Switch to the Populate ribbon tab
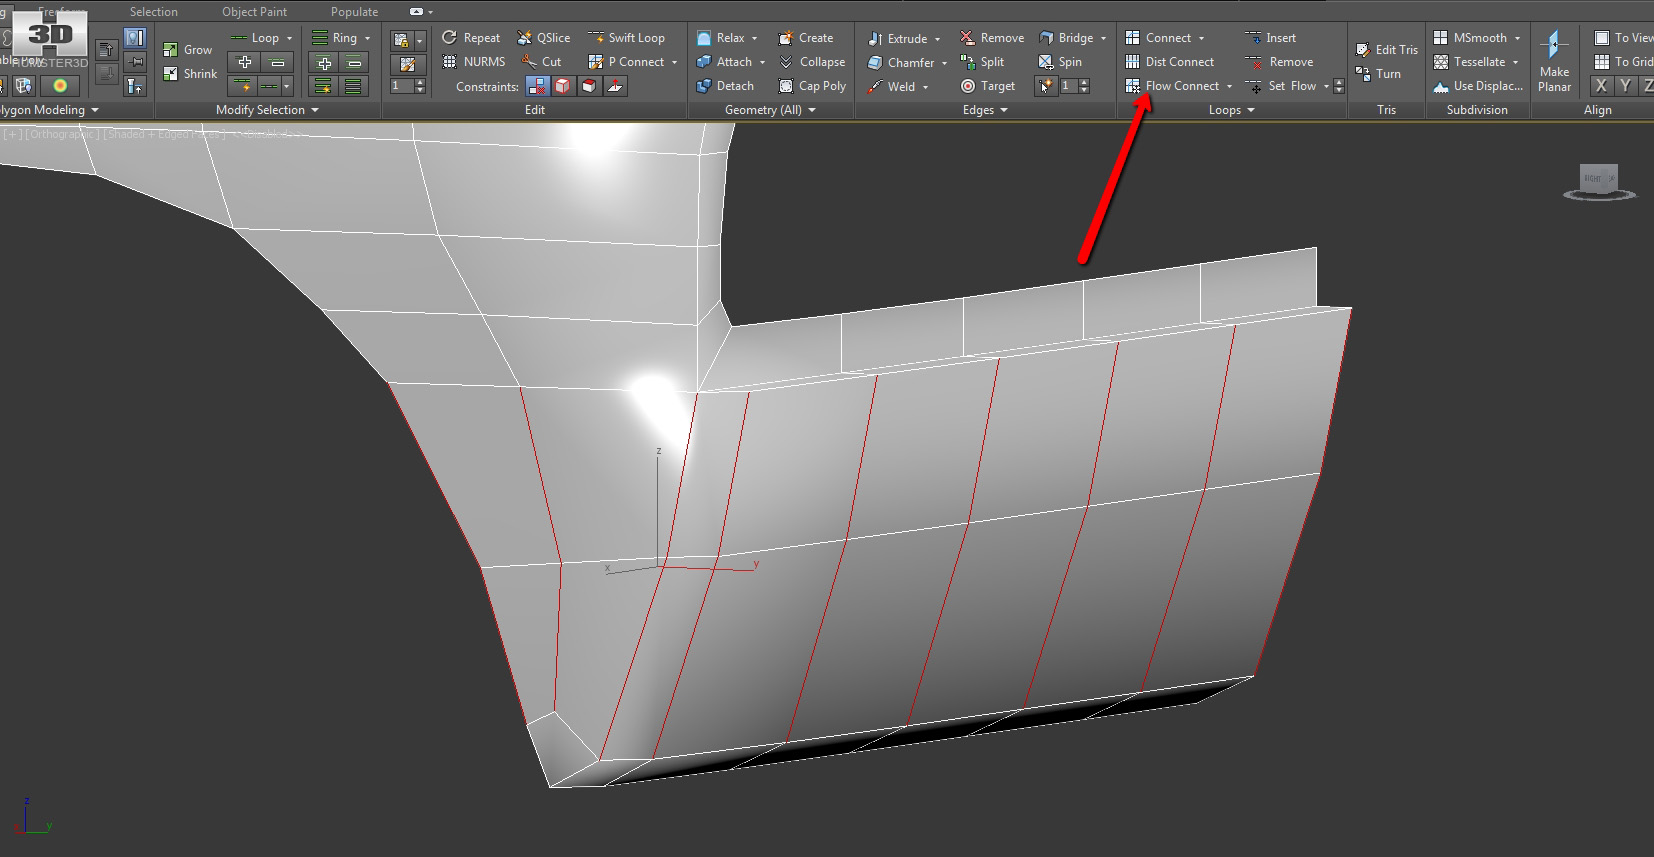Viewport: 1654px width, 857px height. point(354,12)
